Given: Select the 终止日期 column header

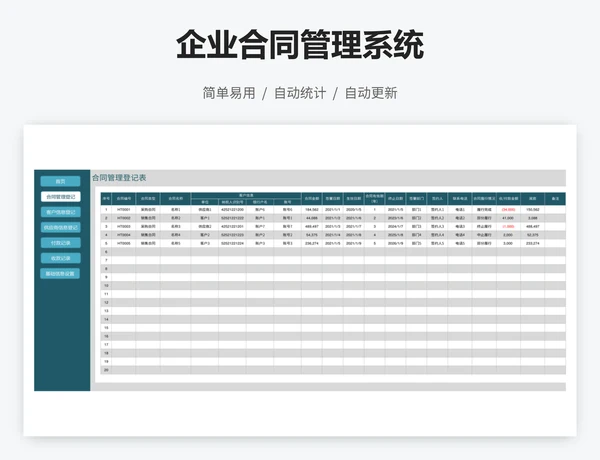Looking at the screenshot, I should pos(395,199).
